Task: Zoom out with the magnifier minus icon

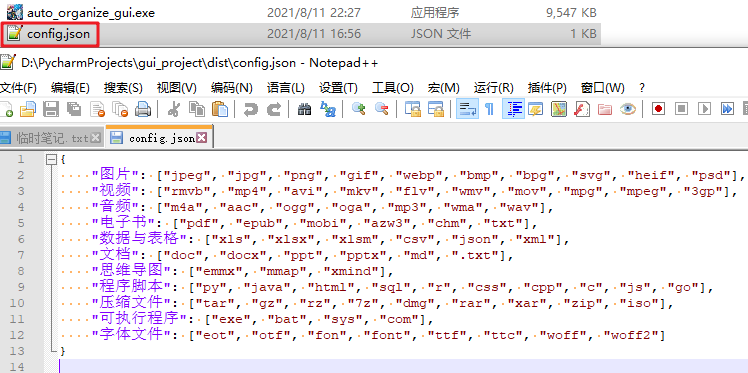Action: click(381, 109)
